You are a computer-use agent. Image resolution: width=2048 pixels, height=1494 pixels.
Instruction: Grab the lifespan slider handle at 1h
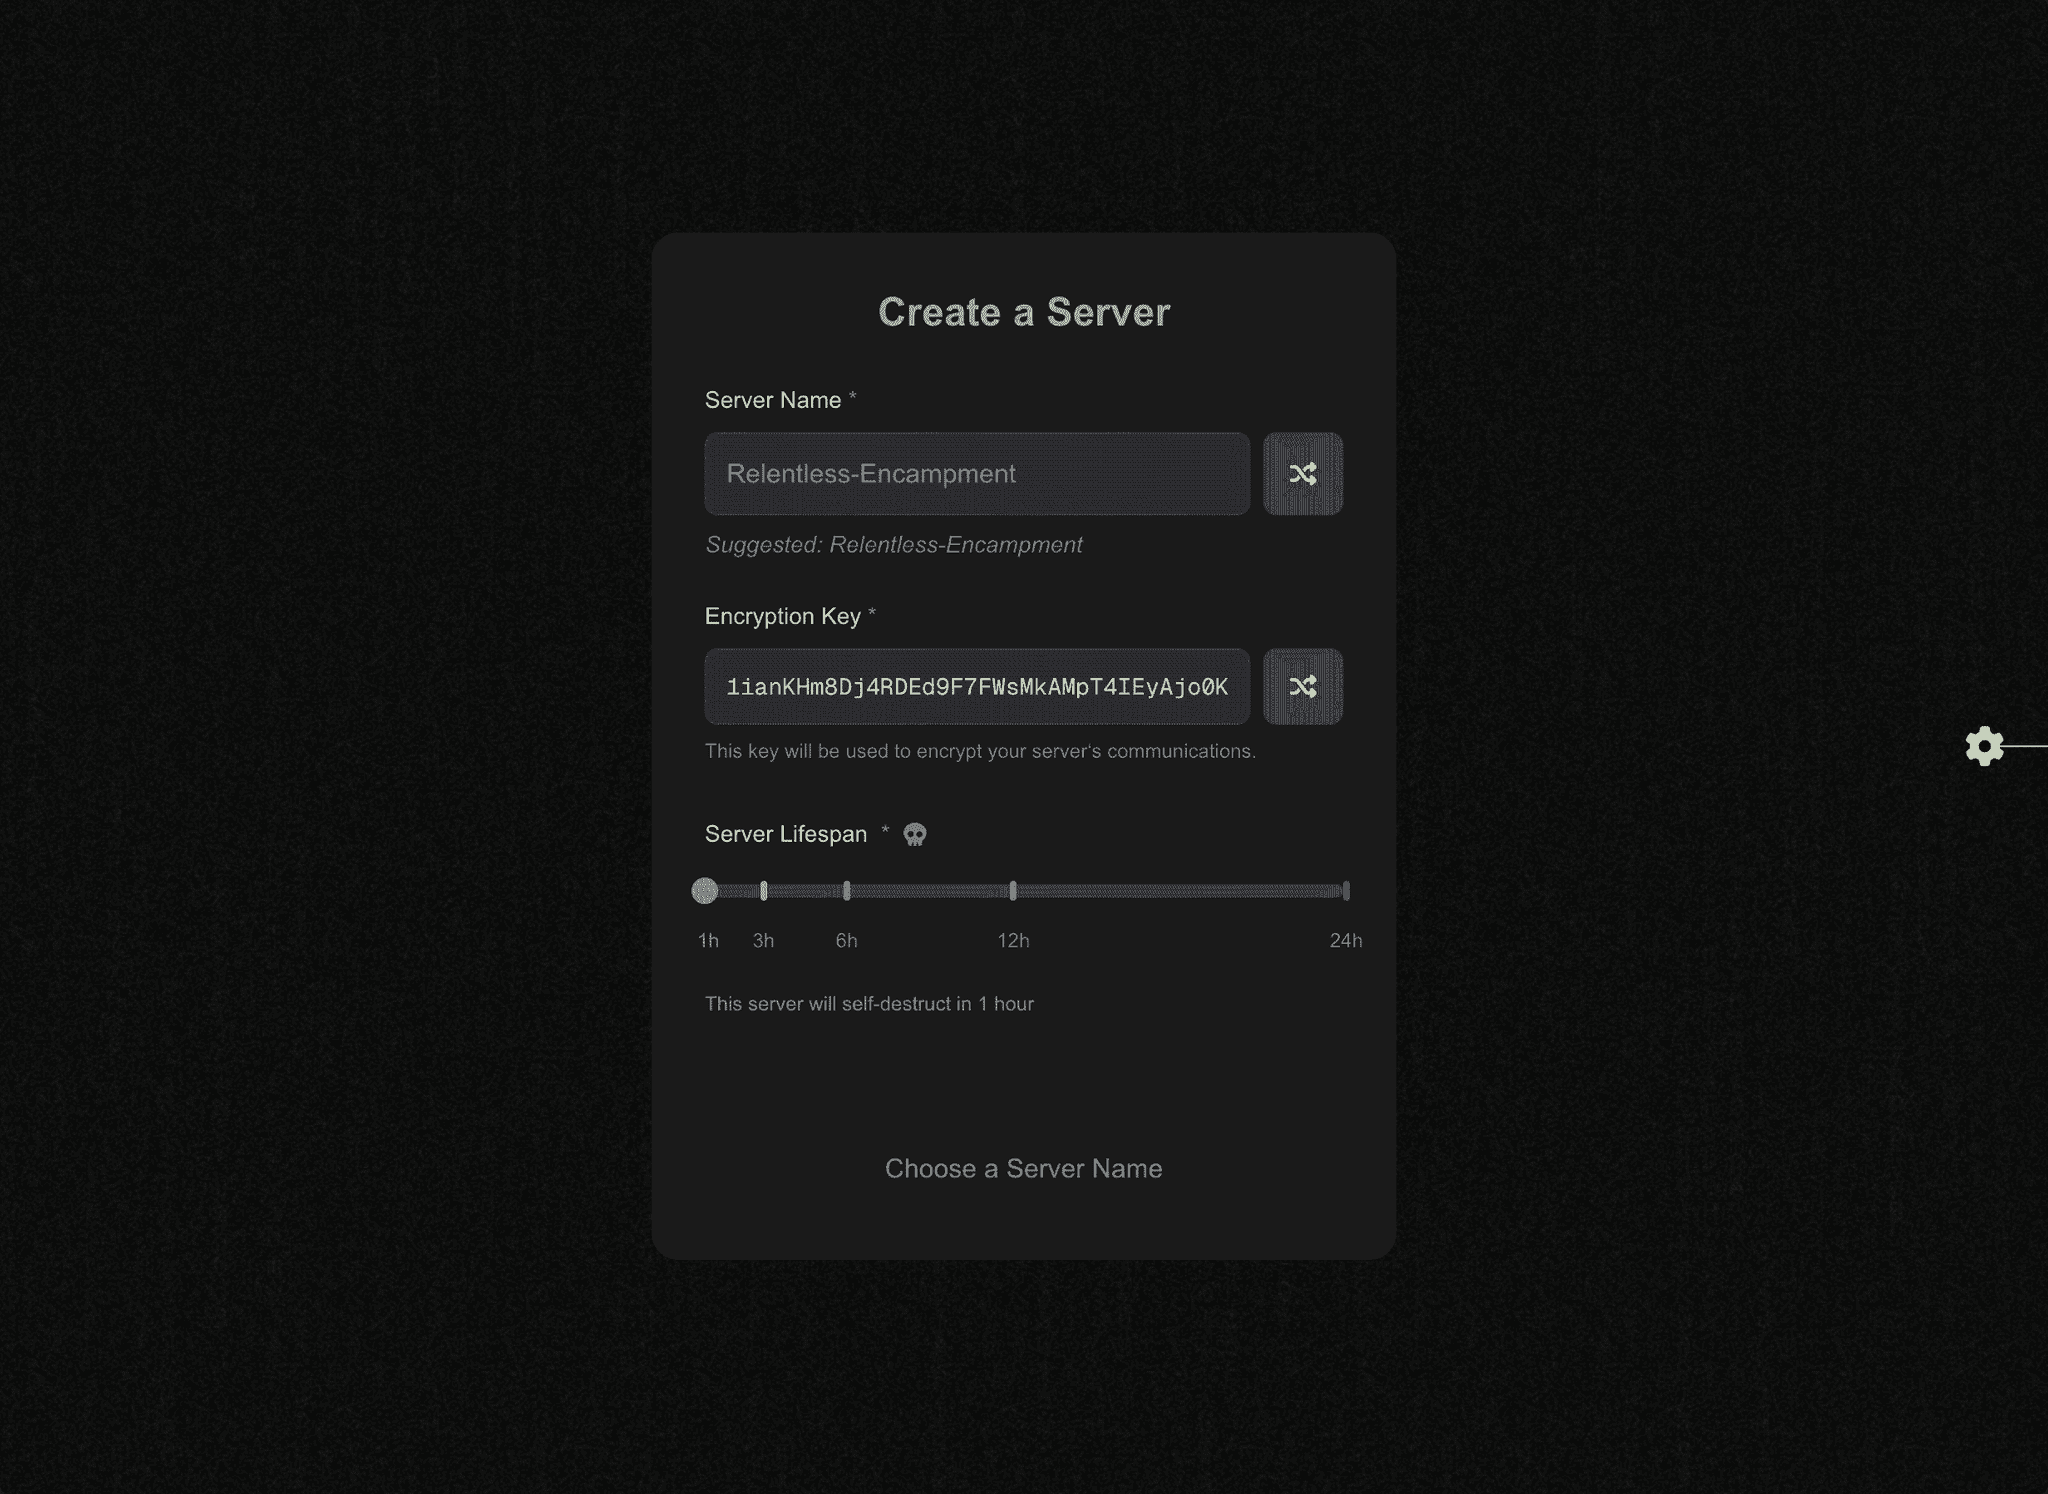pyautogui.click(x=707, y=890)
